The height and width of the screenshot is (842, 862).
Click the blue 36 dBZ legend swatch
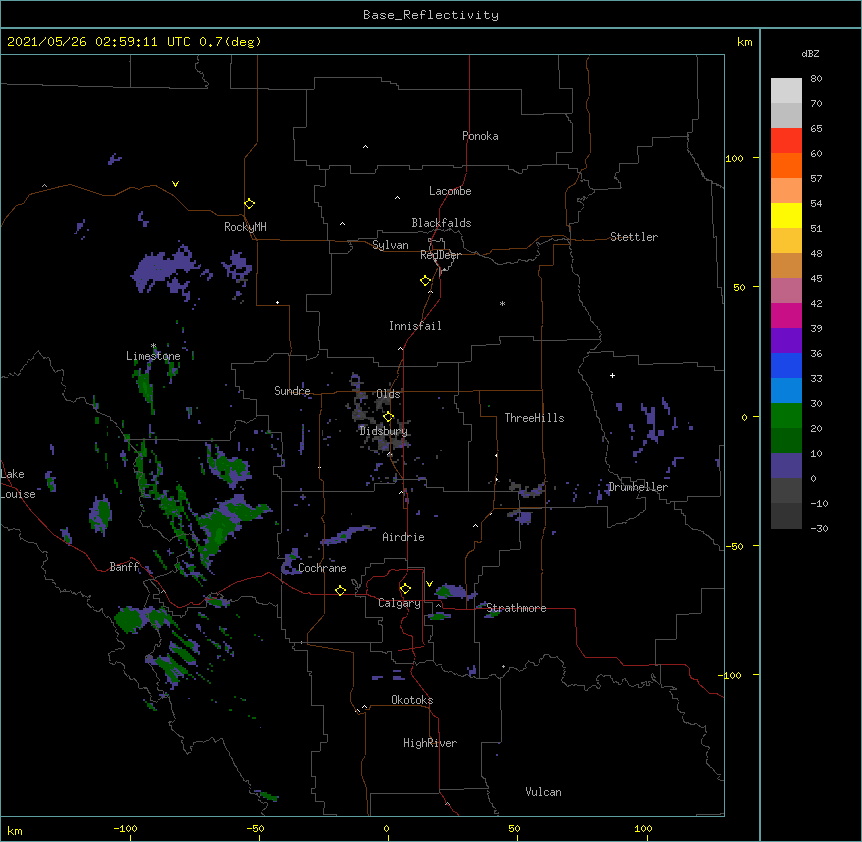[x=786, y=365]
